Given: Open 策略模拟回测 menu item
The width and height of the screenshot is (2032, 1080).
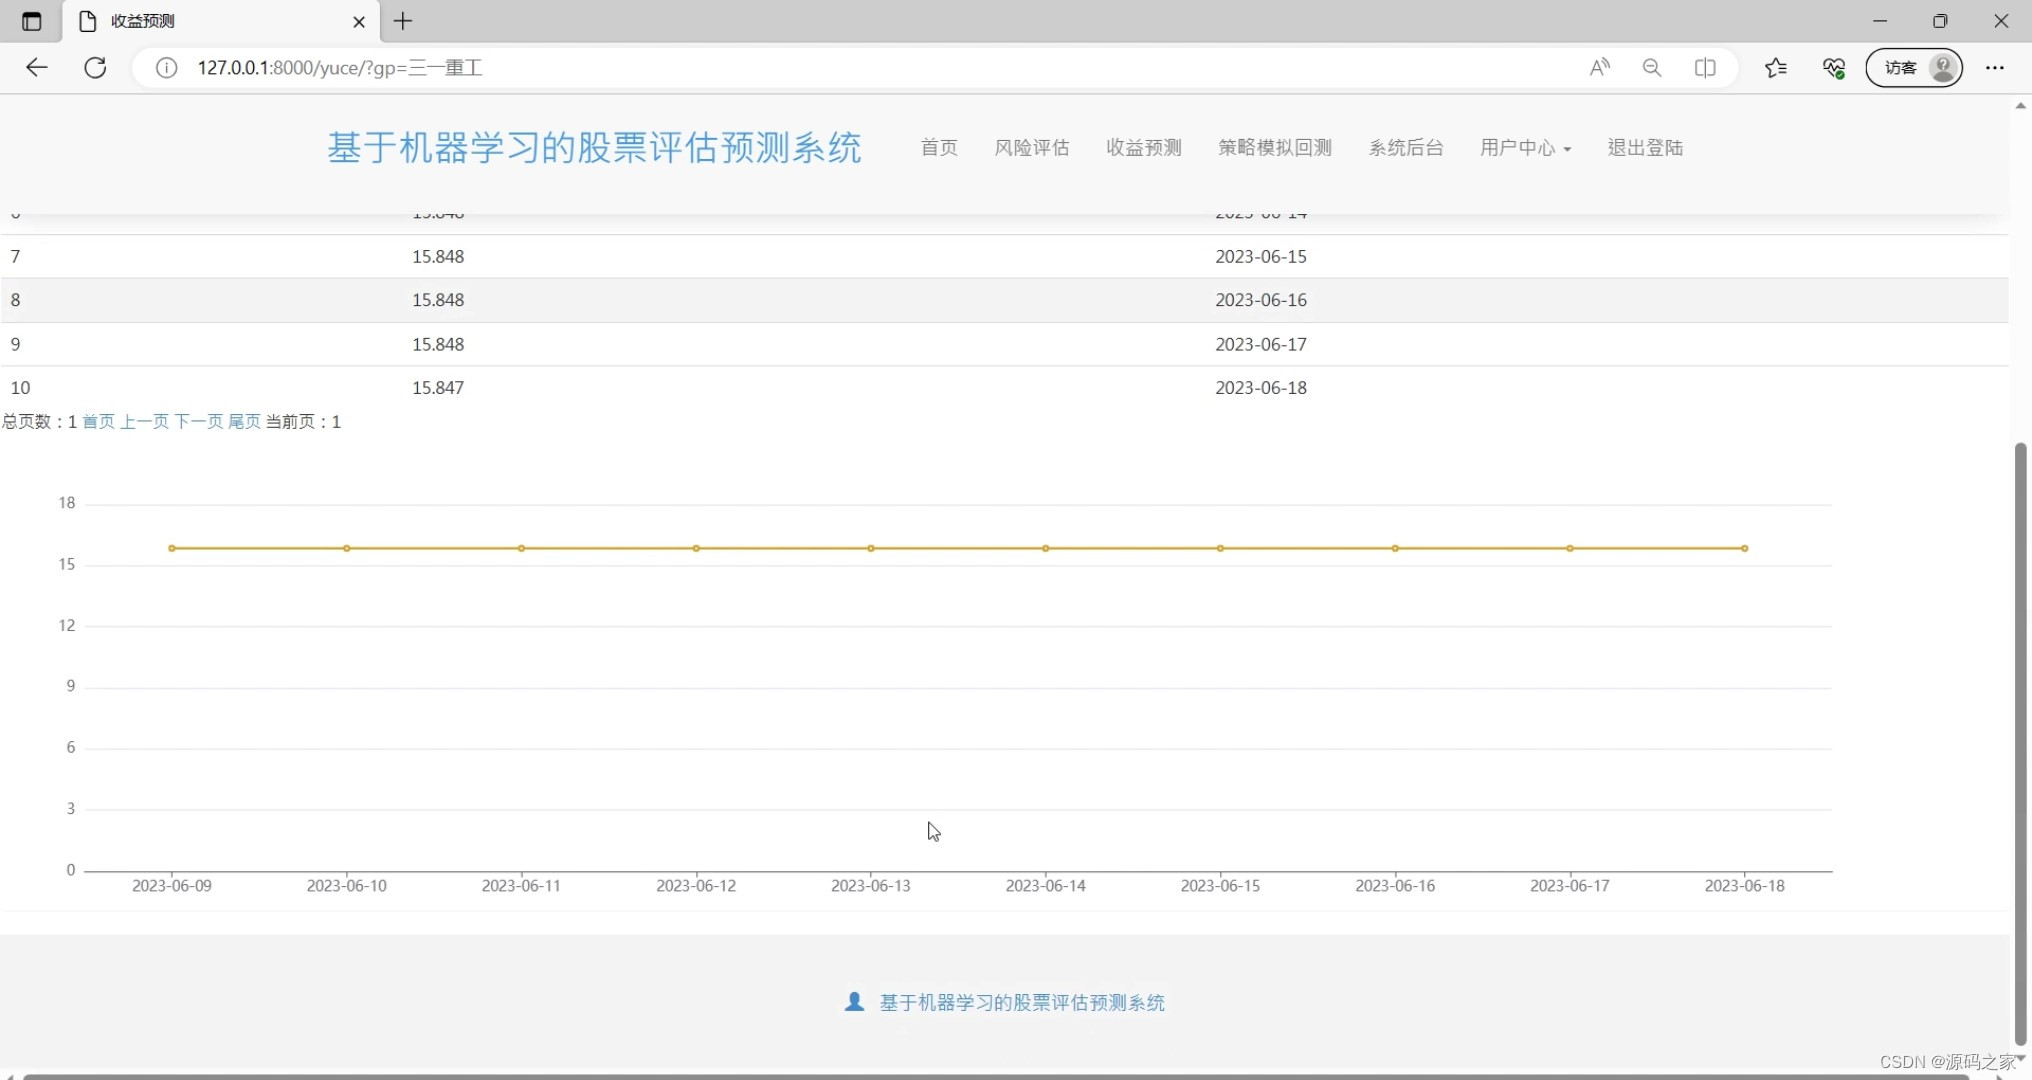Looking at the screenshot, I should 1275,148.
